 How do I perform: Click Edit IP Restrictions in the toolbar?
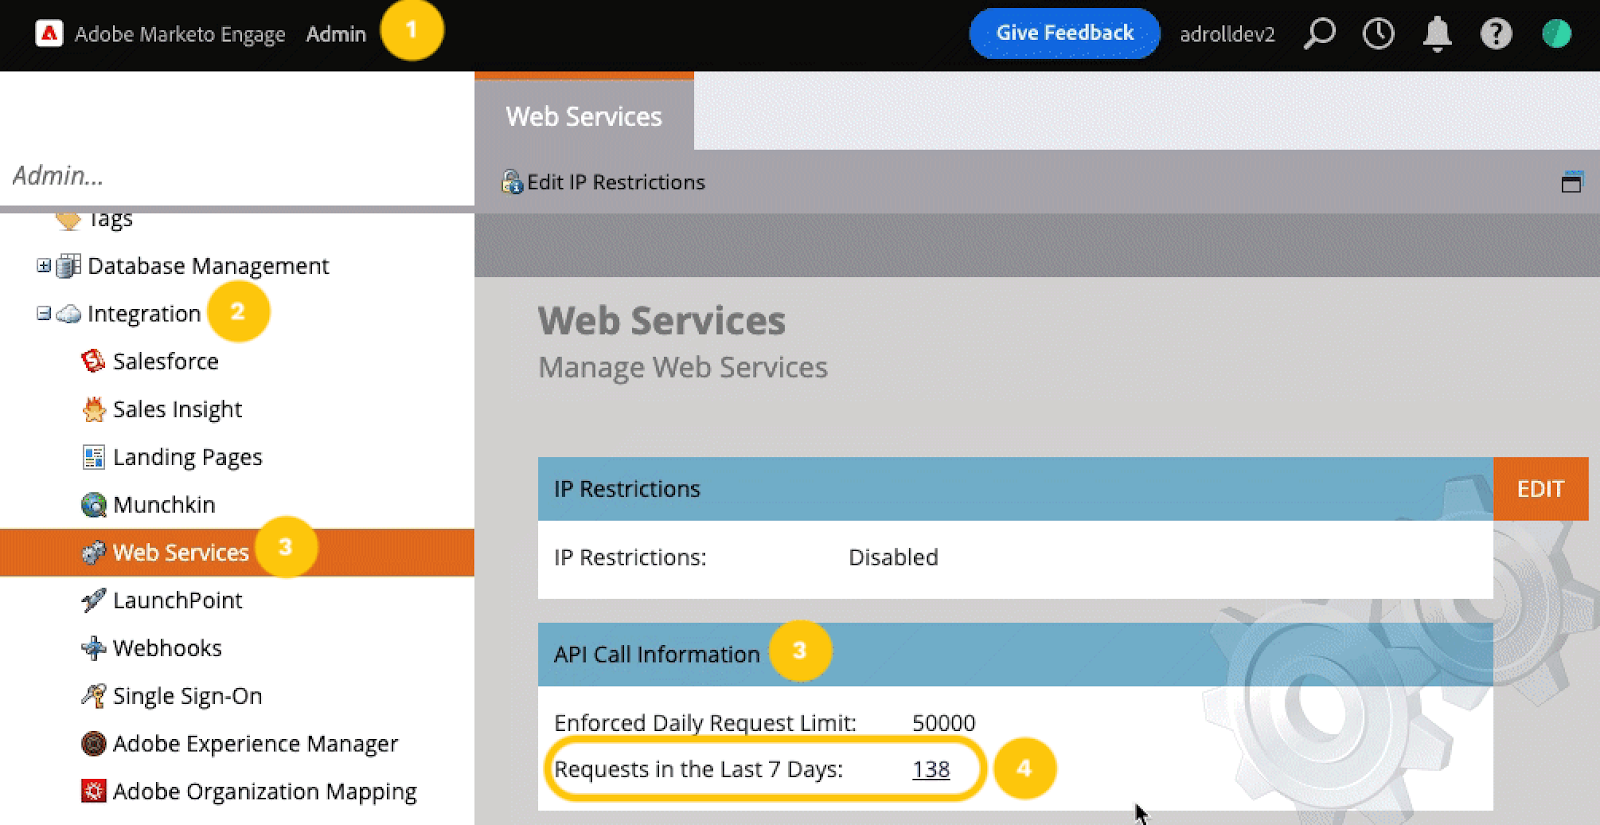(616, 182)
